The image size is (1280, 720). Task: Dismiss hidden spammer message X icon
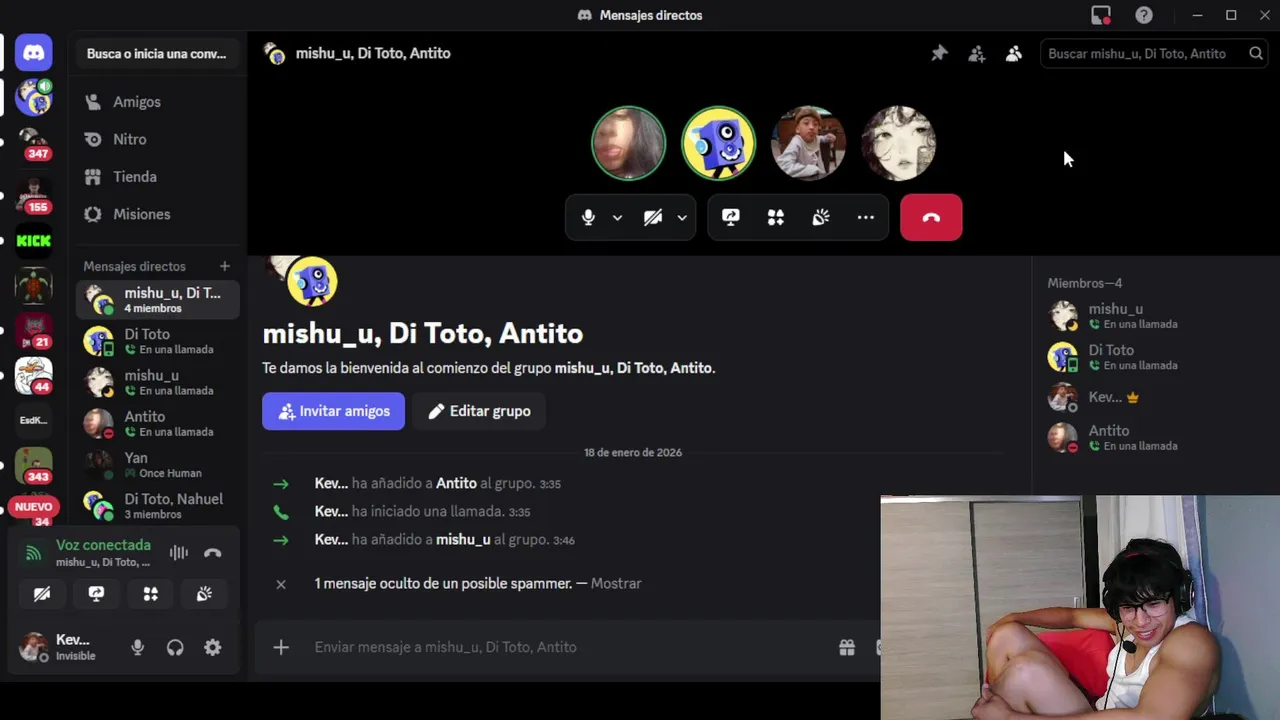pos(281,584)
